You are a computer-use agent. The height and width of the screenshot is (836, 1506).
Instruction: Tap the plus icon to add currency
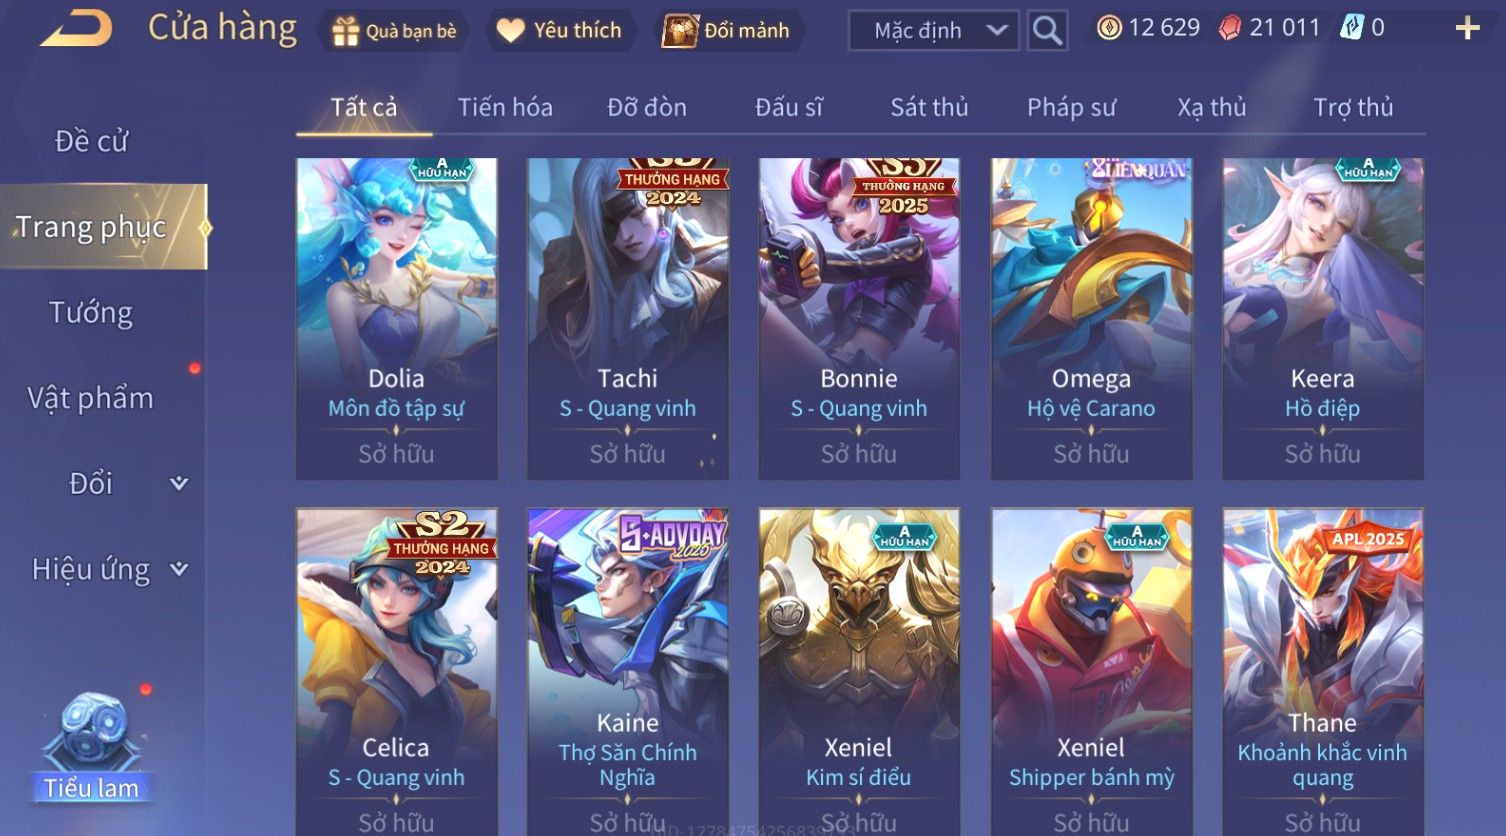tap(1467, 29)
